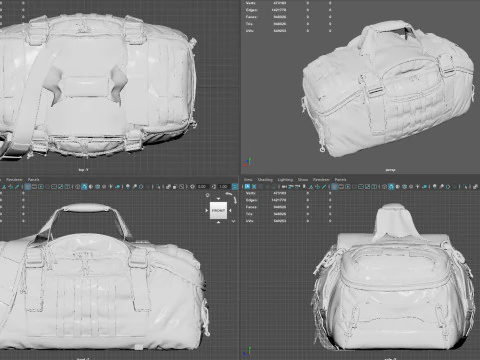
Task: Click ViewCube up arrow above FRONT
Action: click(x=218, y=199)
